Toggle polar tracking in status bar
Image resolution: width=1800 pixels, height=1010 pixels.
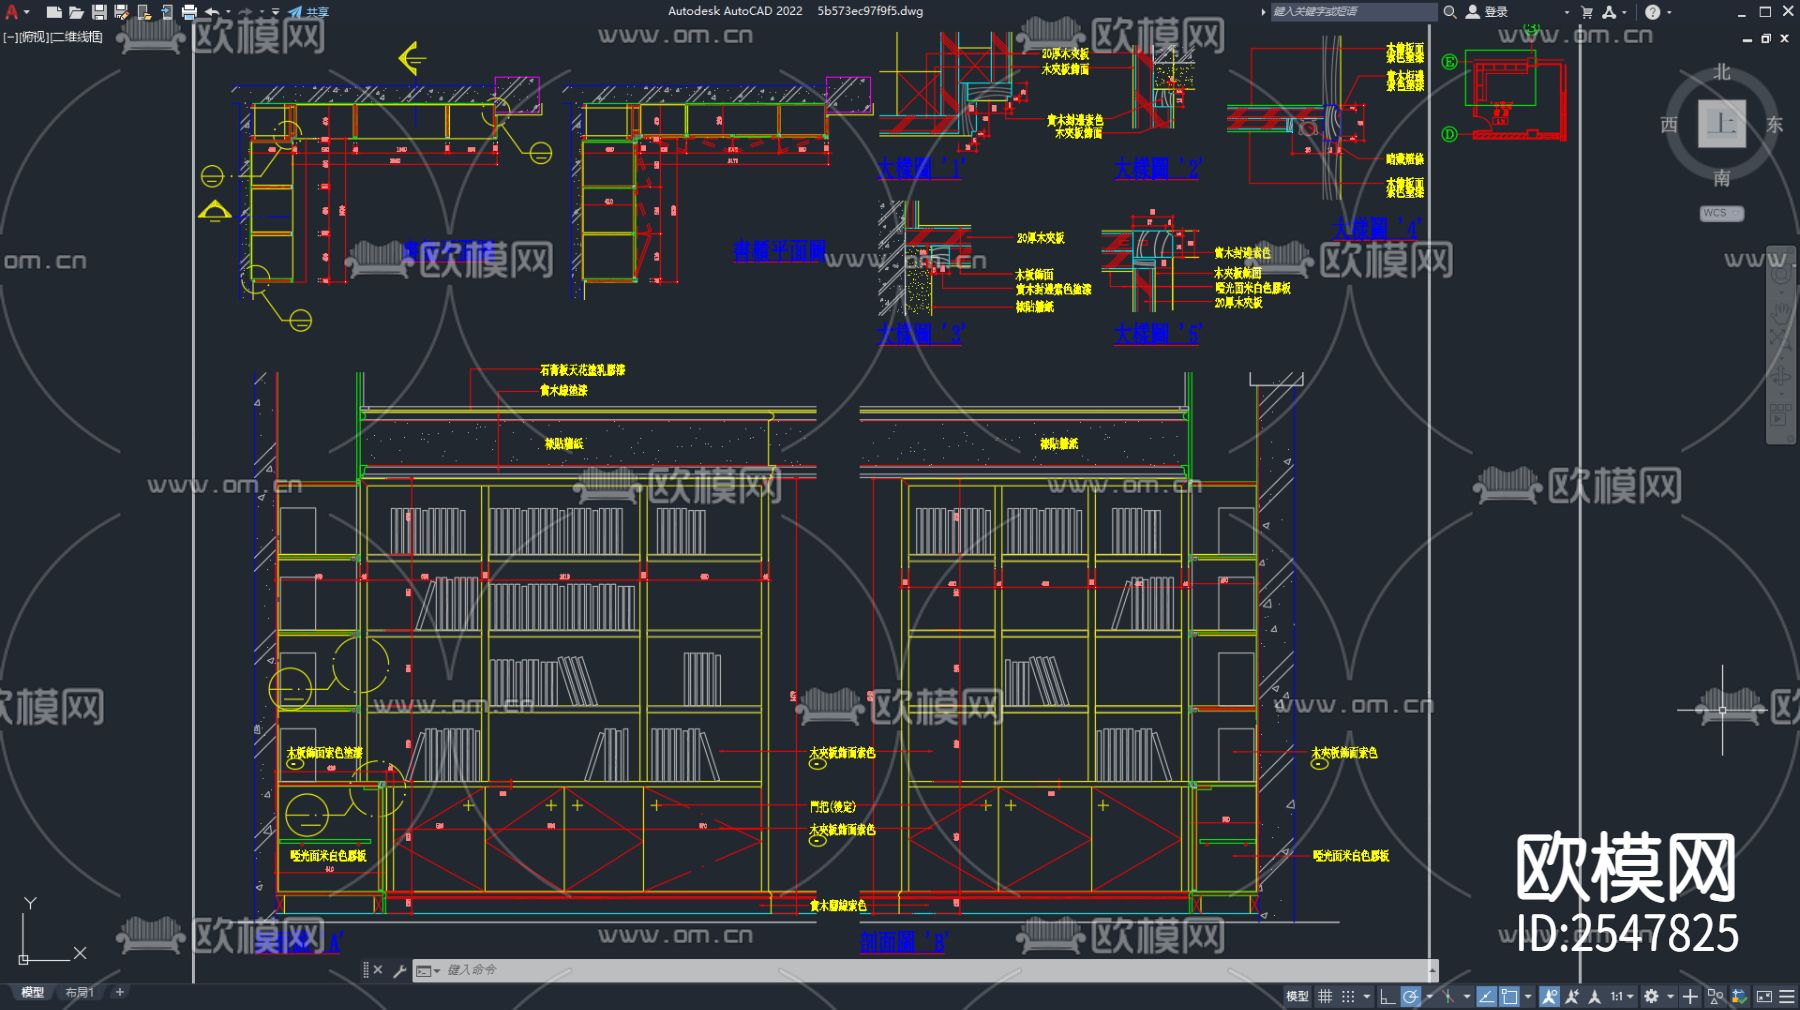1410,996
